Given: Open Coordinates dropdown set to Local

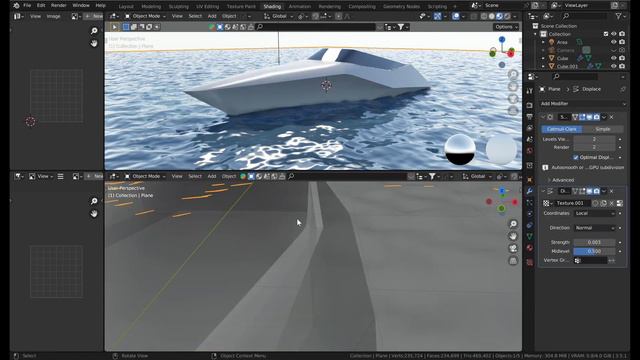Looking at the screenshot, I should point(594,213).
